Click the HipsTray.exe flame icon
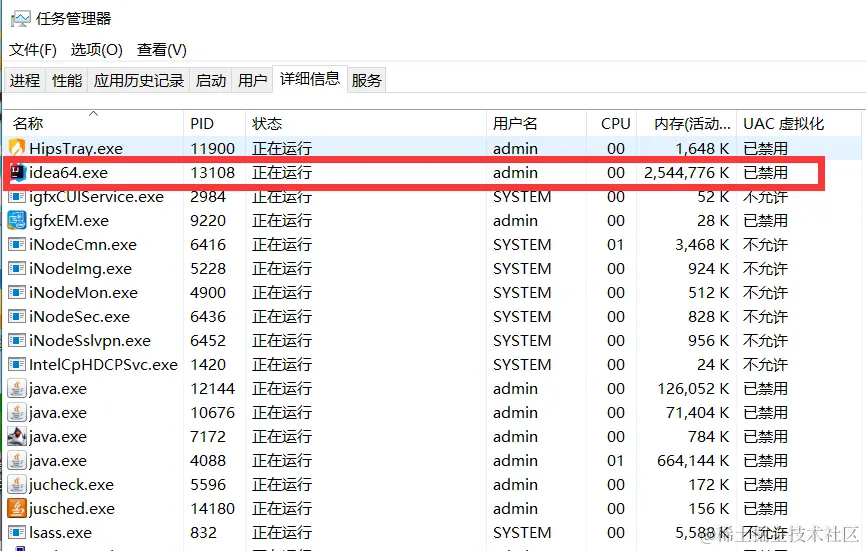Image resolution: width=866 pixels, height=551 pixels. click(17, 147)
